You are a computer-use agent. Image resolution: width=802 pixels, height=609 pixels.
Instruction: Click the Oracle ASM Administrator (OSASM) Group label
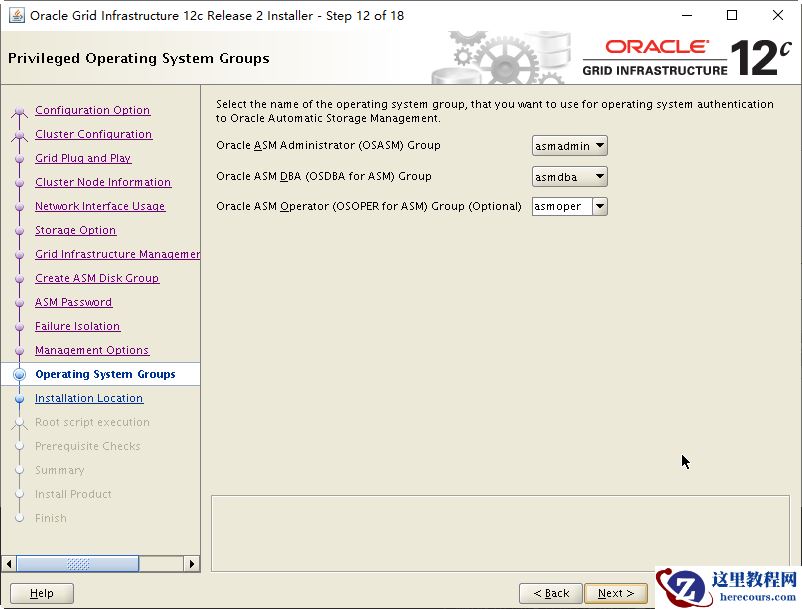point(328,145)
